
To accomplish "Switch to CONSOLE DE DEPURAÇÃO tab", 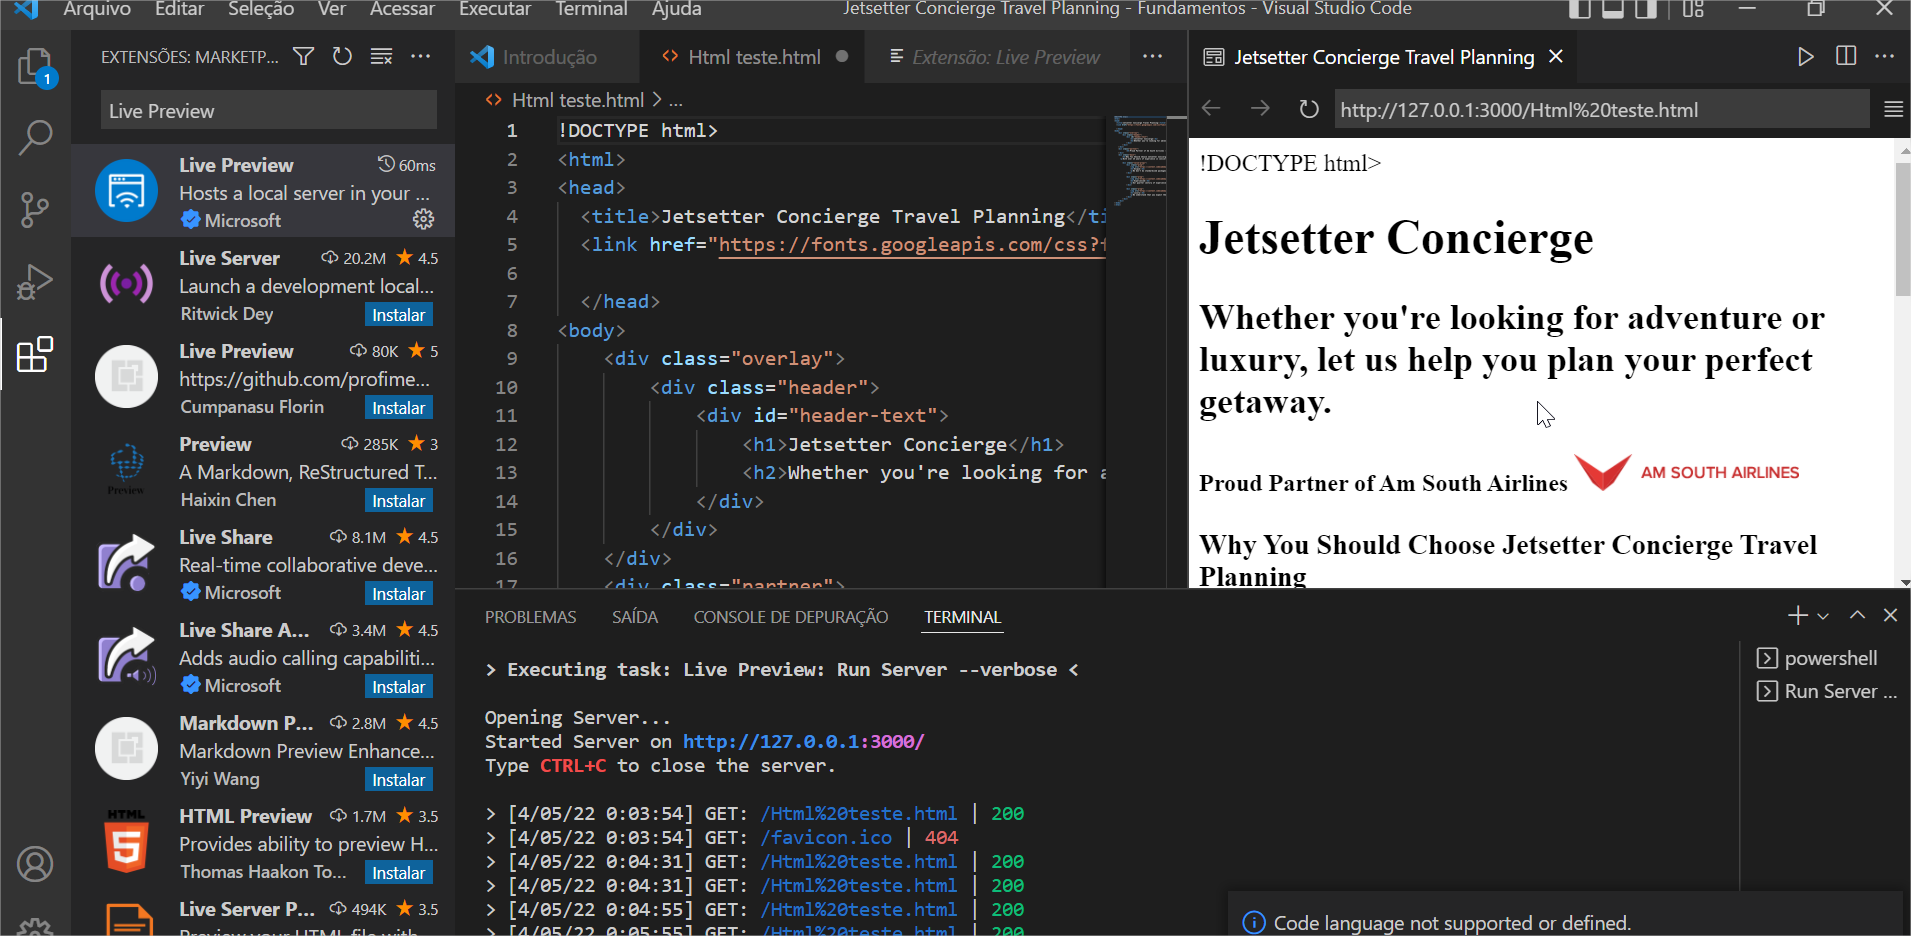I will point(791,617).
